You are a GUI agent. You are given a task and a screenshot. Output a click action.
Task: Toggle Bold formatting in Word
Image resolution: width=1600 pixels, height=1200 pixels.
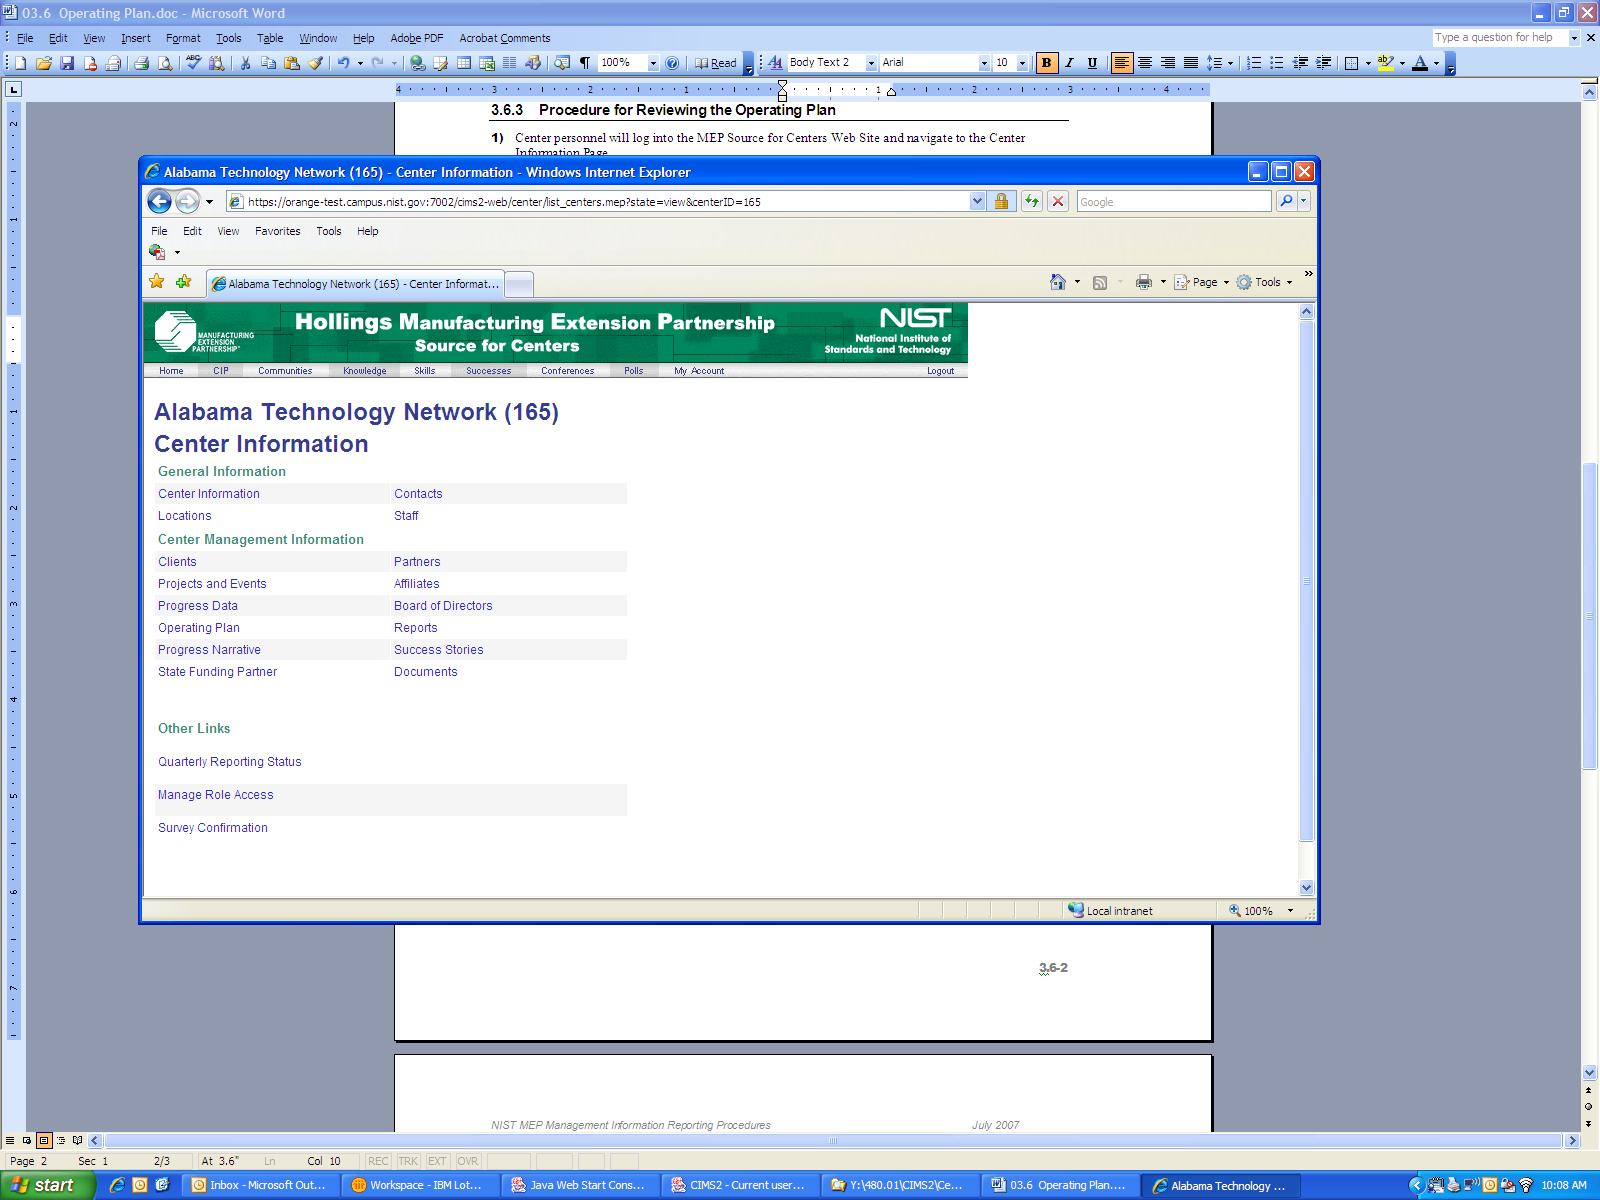point(1046,63)
